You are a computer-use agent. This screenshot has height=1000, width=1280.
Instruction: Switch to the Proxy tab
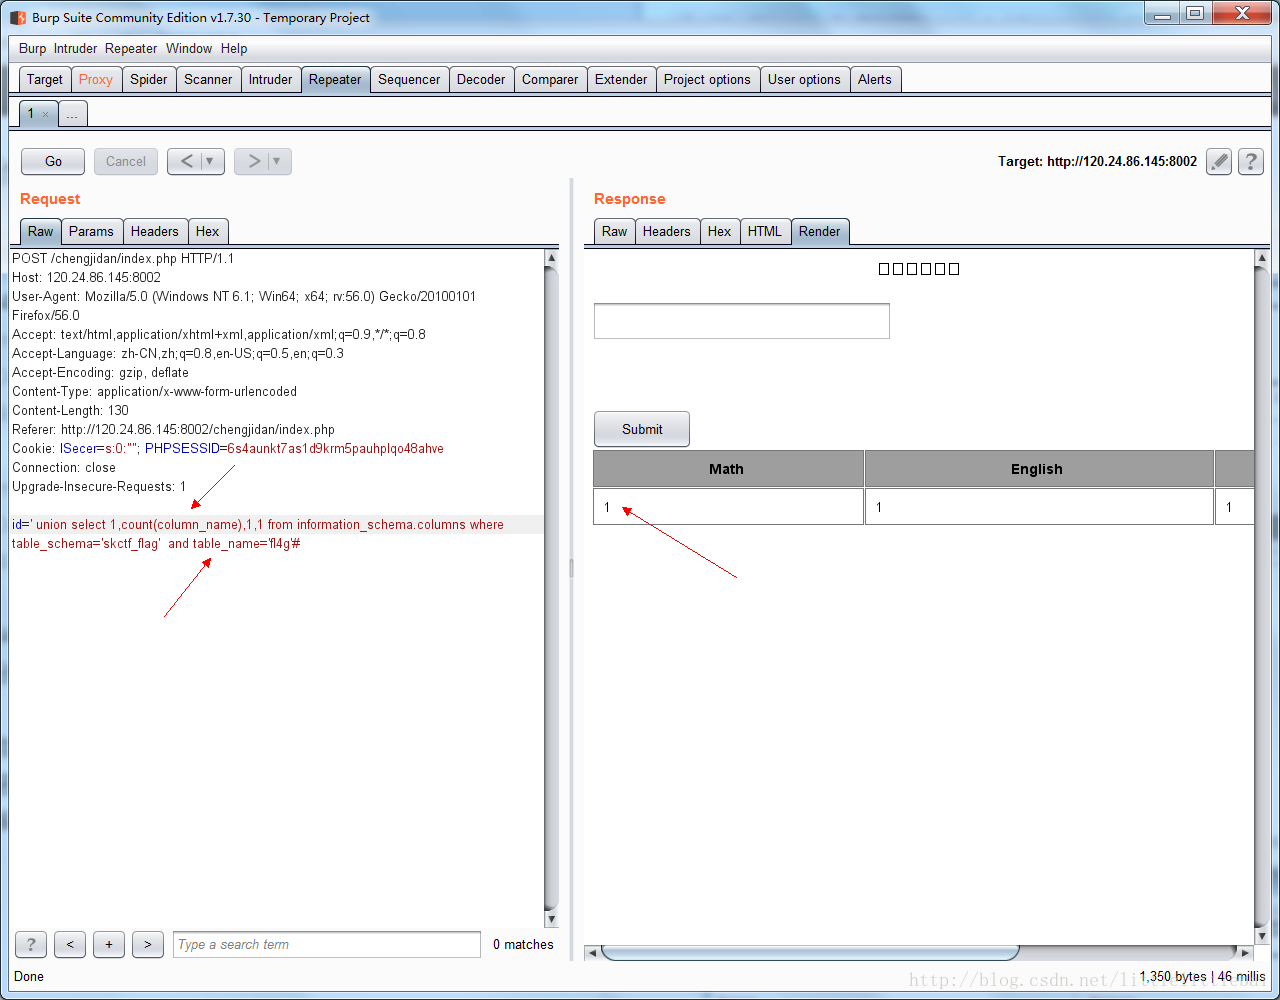pos(96,79)
